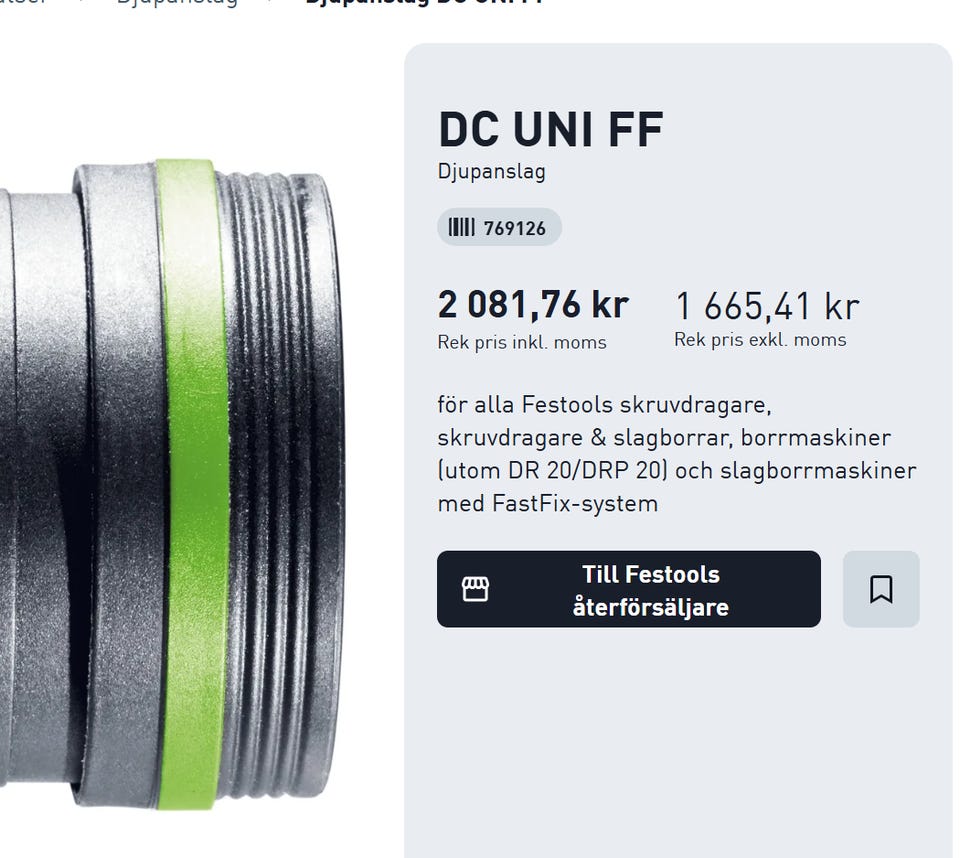Click the bold Djupanslag DC UNI FF breadcrumb
The height and width of the screenshot is (858, 960).
[x=425, y=2]
